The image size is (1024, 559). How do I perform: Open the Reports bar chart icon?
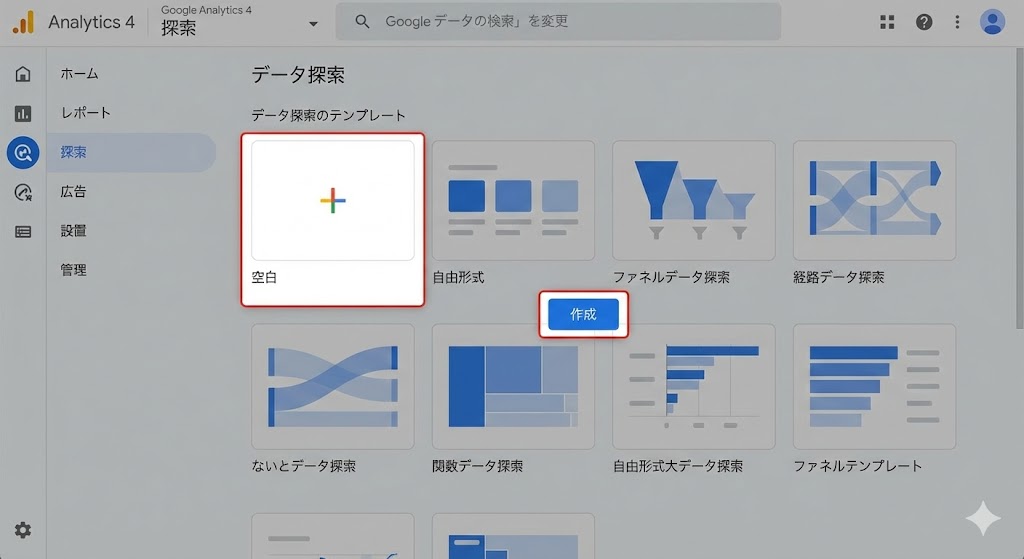click(23, 114)
